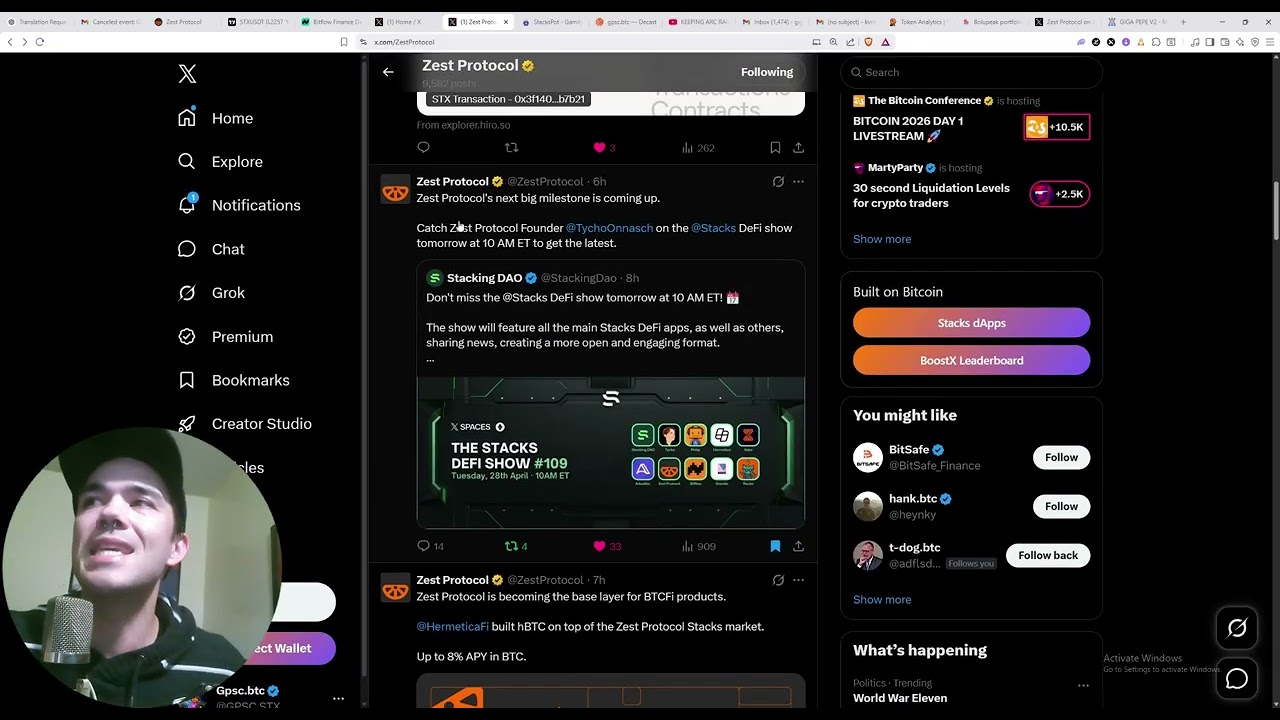The height and width of the screenshot is (720, 1280).
Task: Switch to the Token Analytics browser tab
Action: point(922,21)
